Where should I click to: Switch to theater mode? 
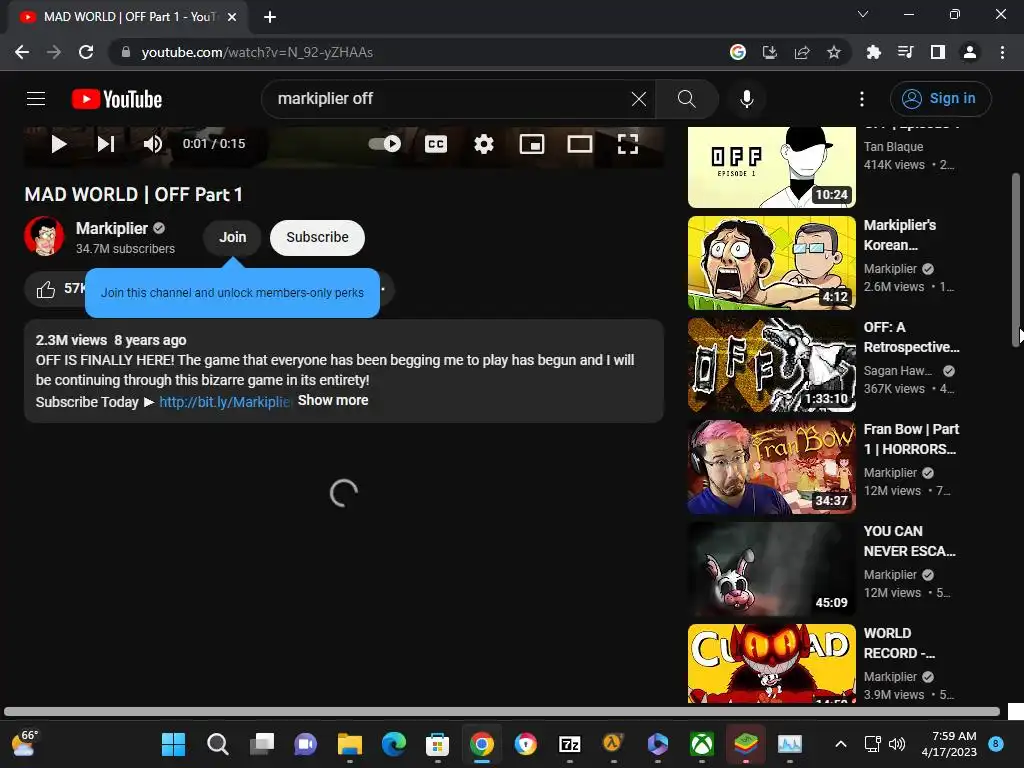point(579,144)
